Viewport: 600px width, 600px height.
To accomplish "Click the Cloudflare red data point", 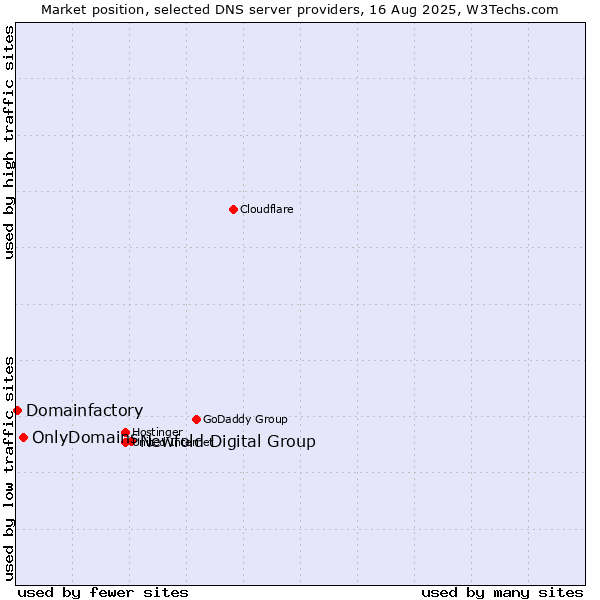I will click(x=233, y=209).
